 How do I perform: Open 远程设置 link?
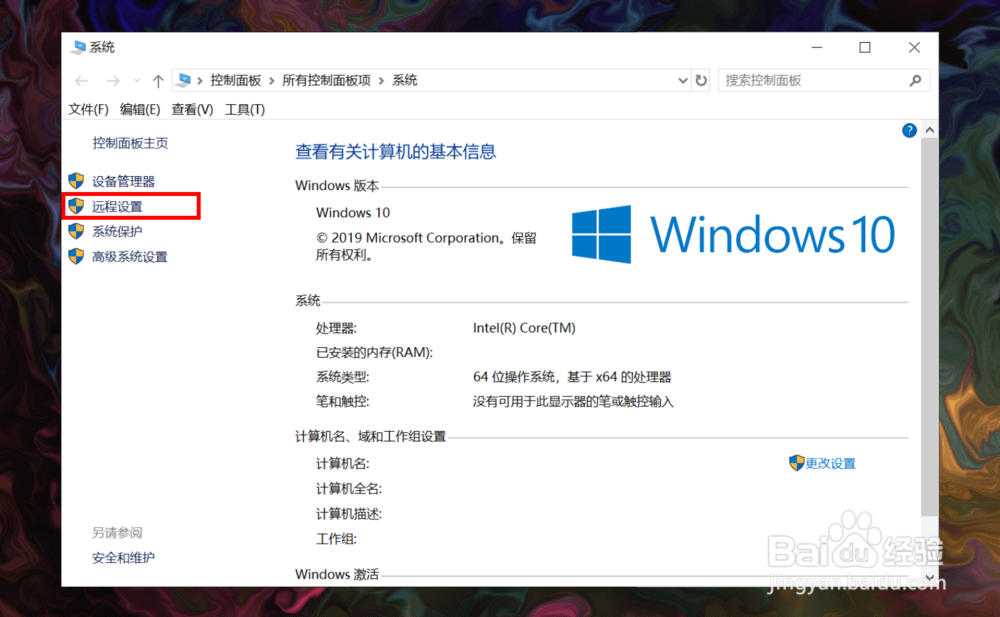click(117, 206)
